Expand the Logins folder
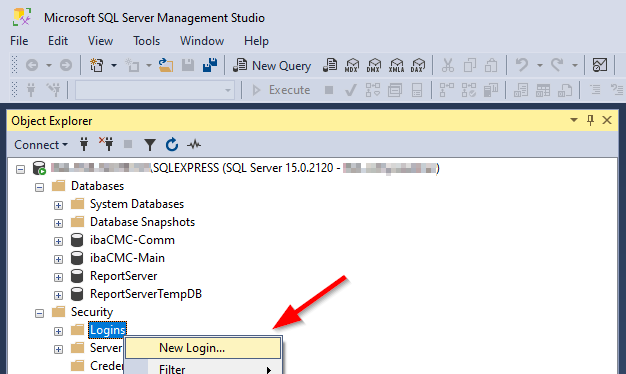The height and width of the screenshot is (374, 626). coord(59,331)
